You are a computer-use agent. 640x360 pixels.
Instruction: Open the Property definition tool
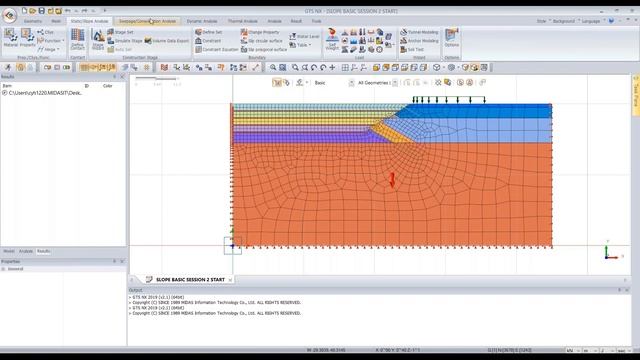[x=27, y=38]
